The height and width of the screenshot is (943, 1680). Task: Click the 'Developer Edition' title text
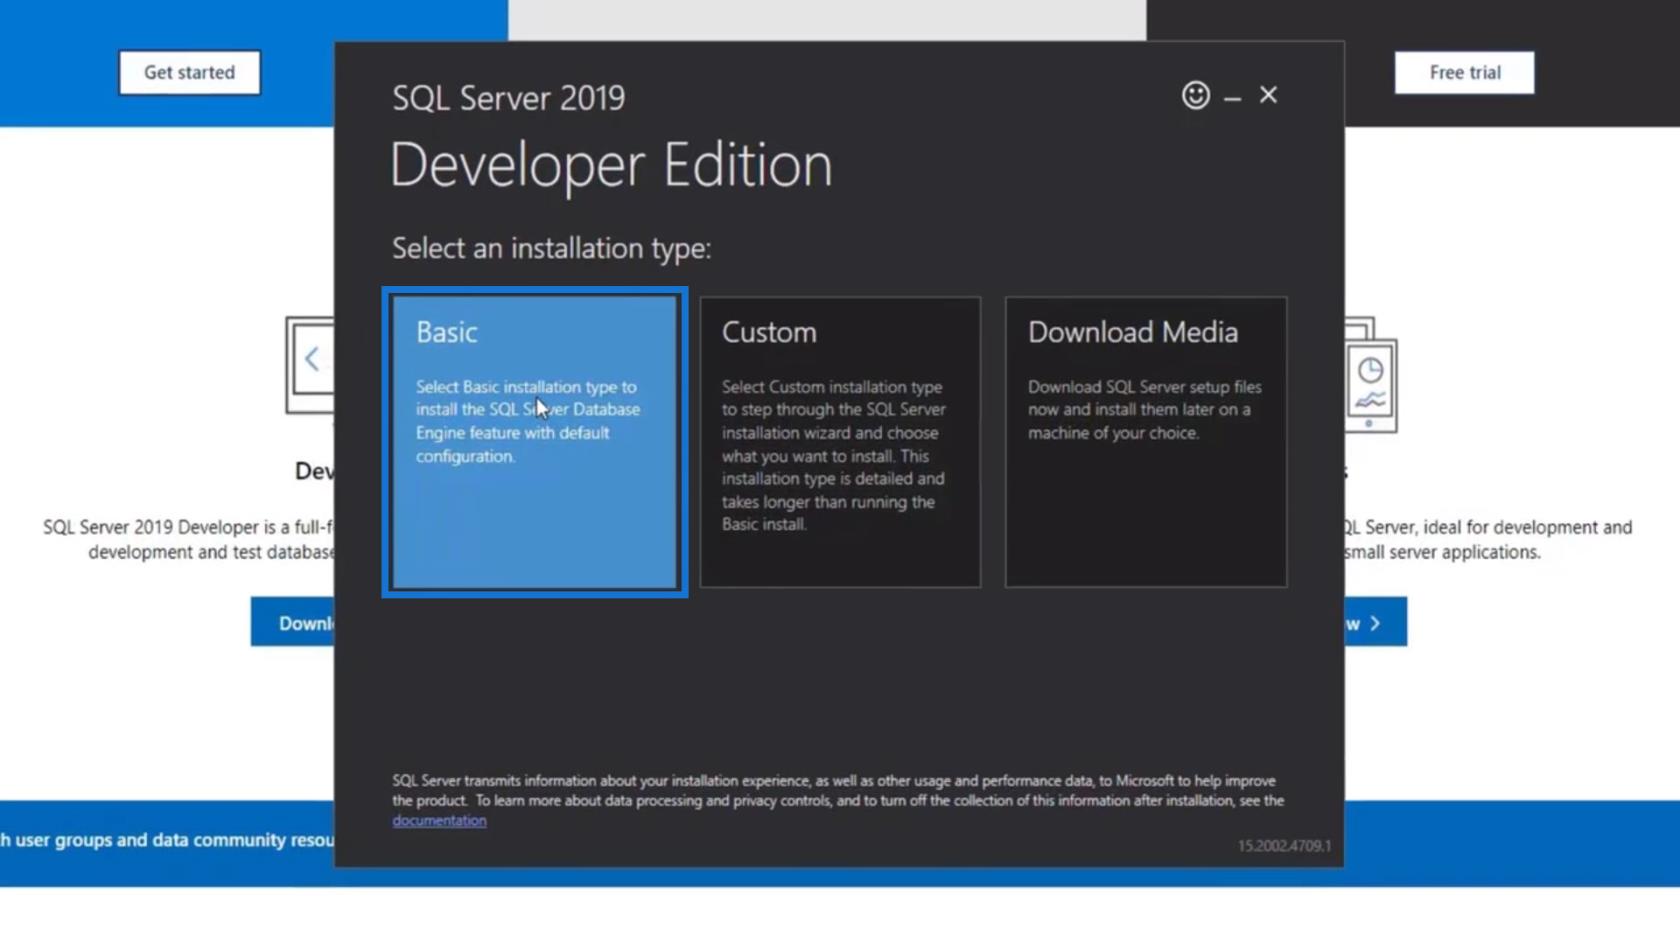tap(611, 165)
